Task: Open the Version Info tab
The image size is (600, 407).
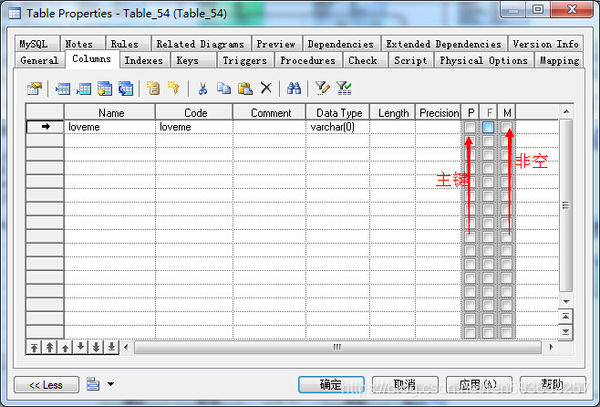Action: point(546,44)
